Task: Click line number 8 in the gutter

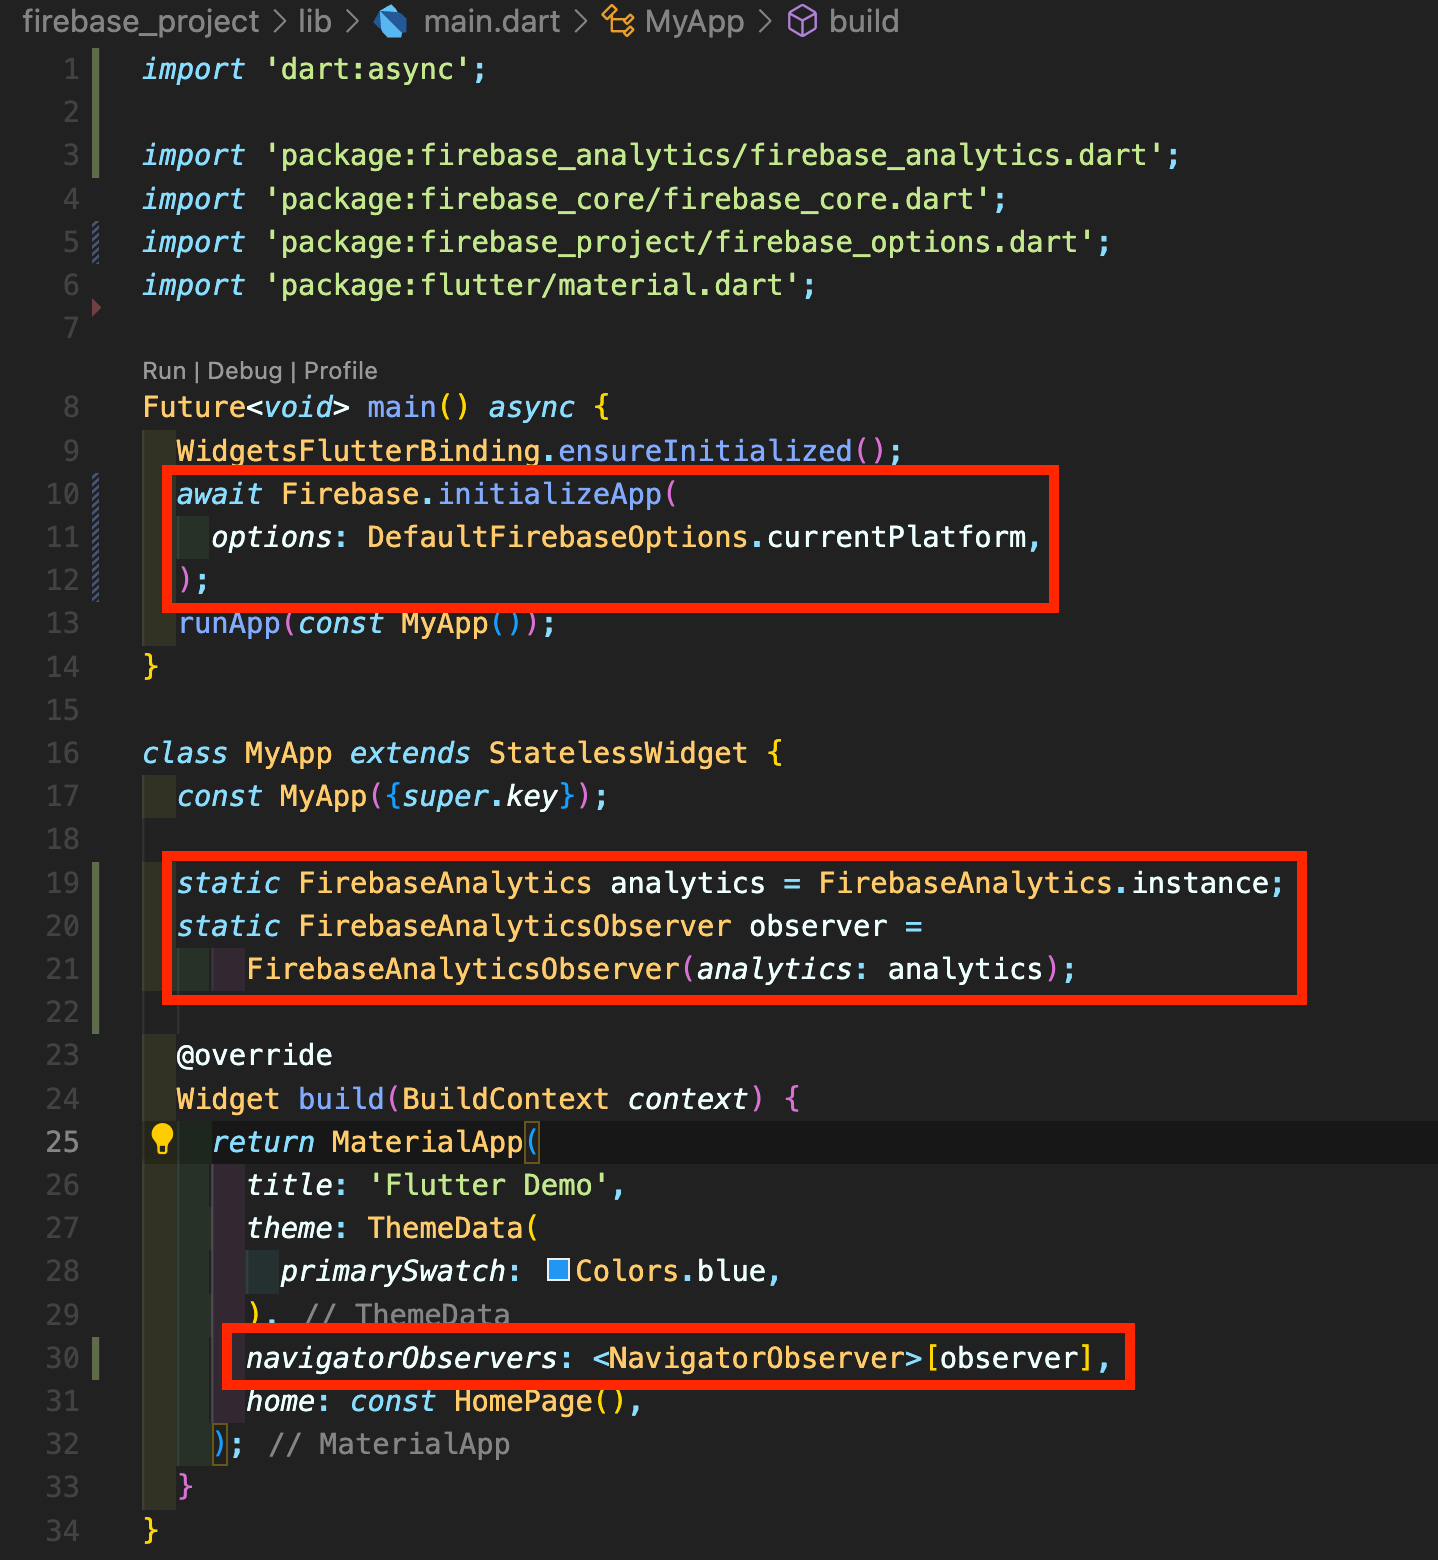Action: click(71, 407)
